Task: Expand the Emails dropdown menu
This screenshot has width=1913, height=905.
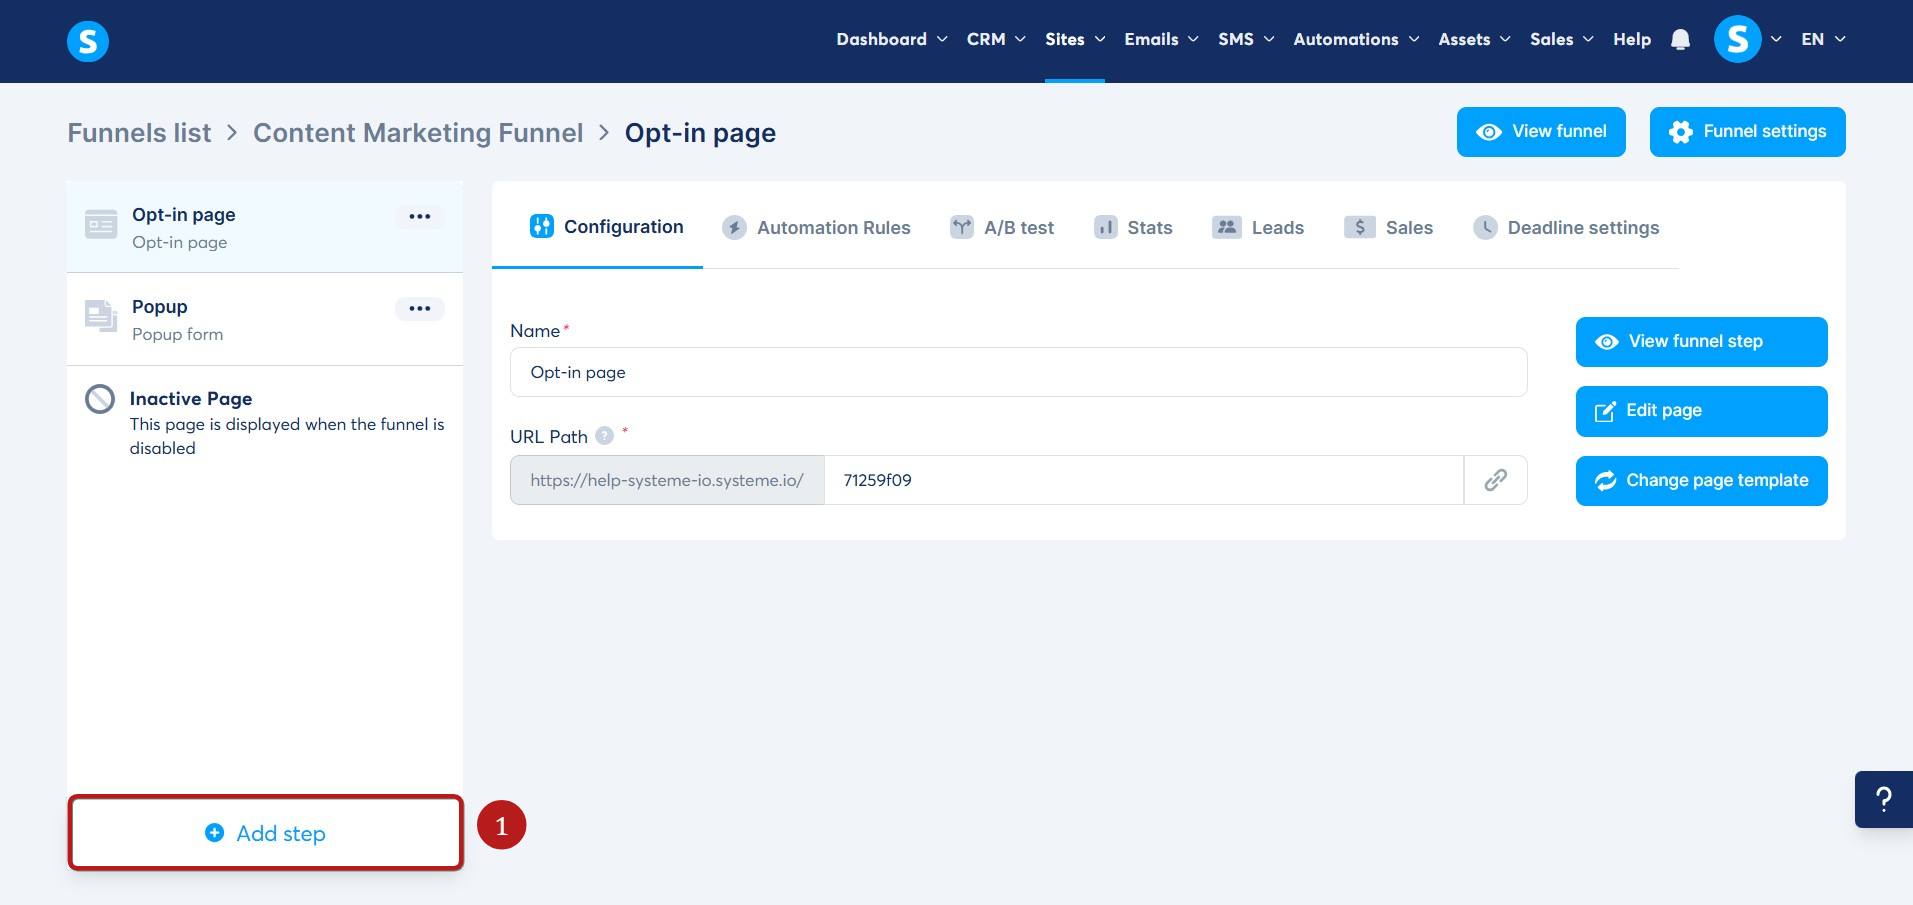Action: pyautogui.click(x=1161, y=40)
